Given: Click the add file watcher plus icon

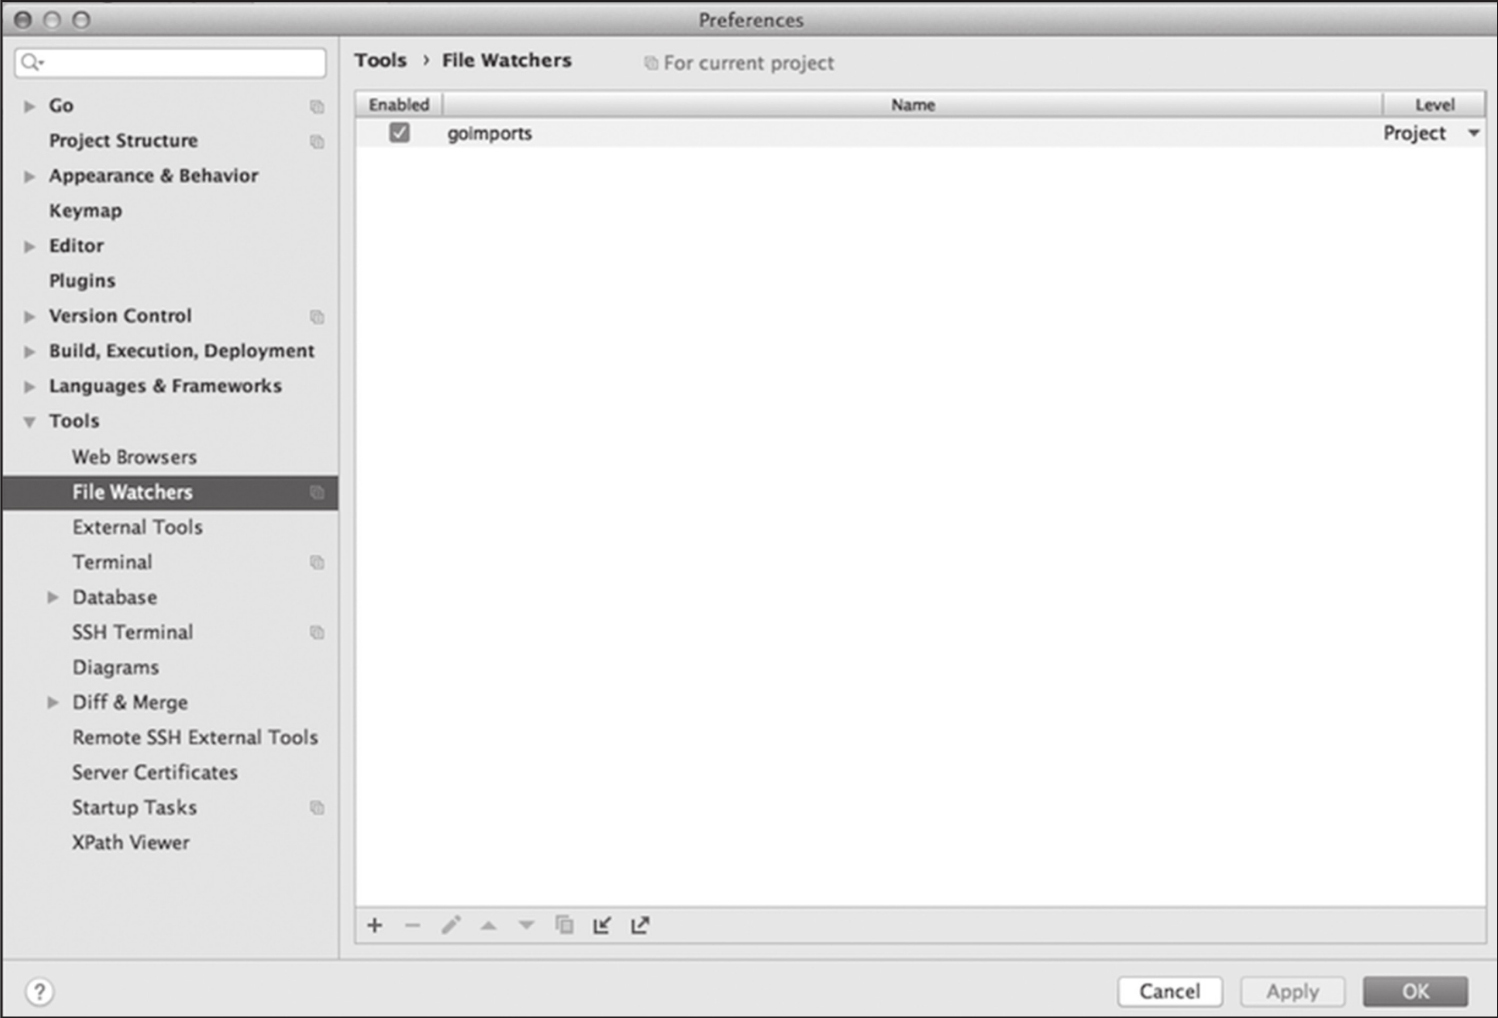Looking at the screenshot, I should 375,925.
